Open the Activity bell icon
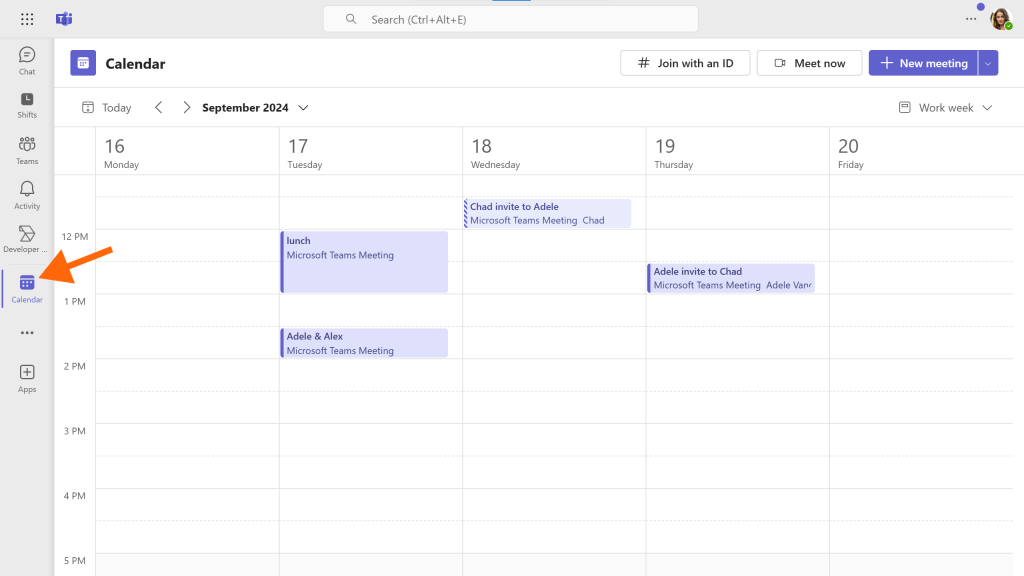The image size is (1024, 576). tap(27, 195)
